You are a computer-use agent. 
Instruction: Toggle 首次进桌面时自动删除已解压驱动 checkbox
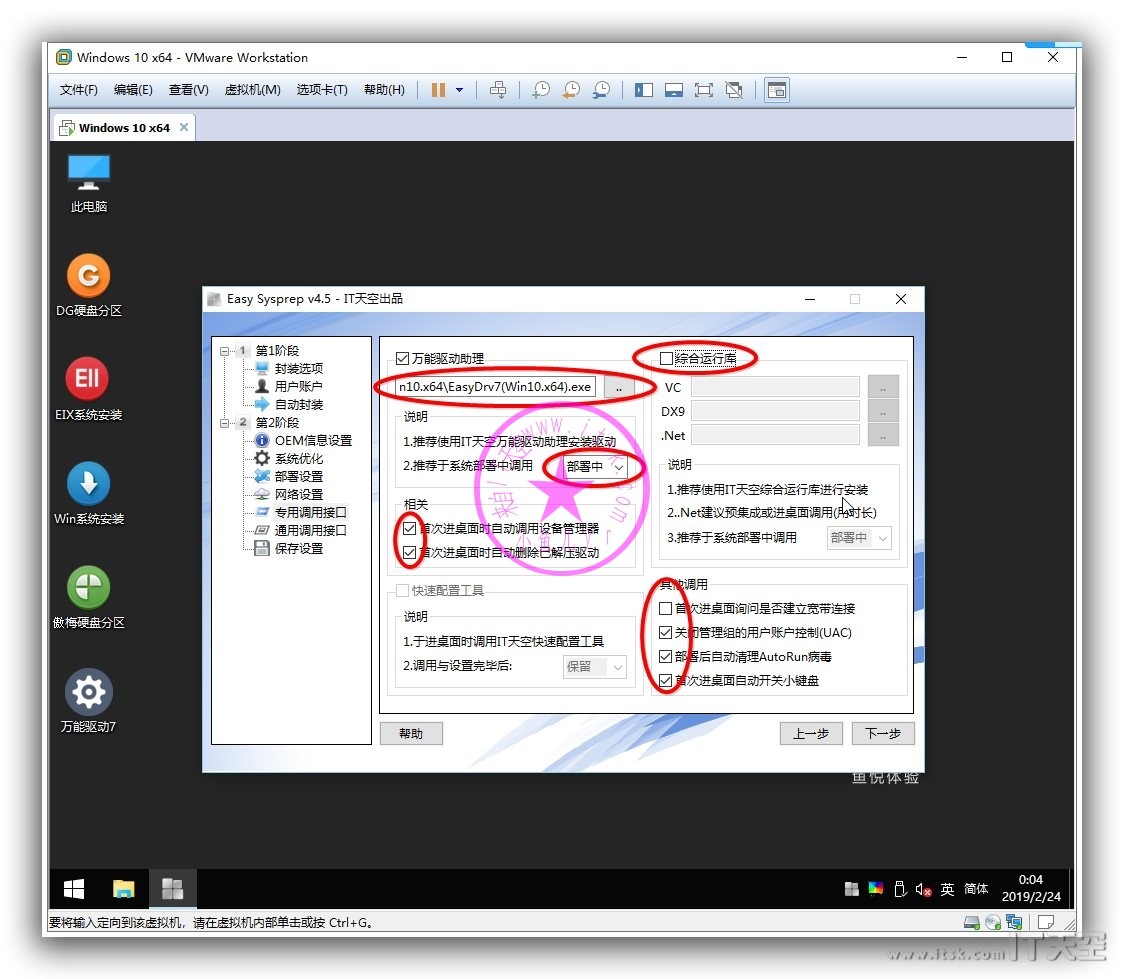pyautogui.click(x=410, y=552)
